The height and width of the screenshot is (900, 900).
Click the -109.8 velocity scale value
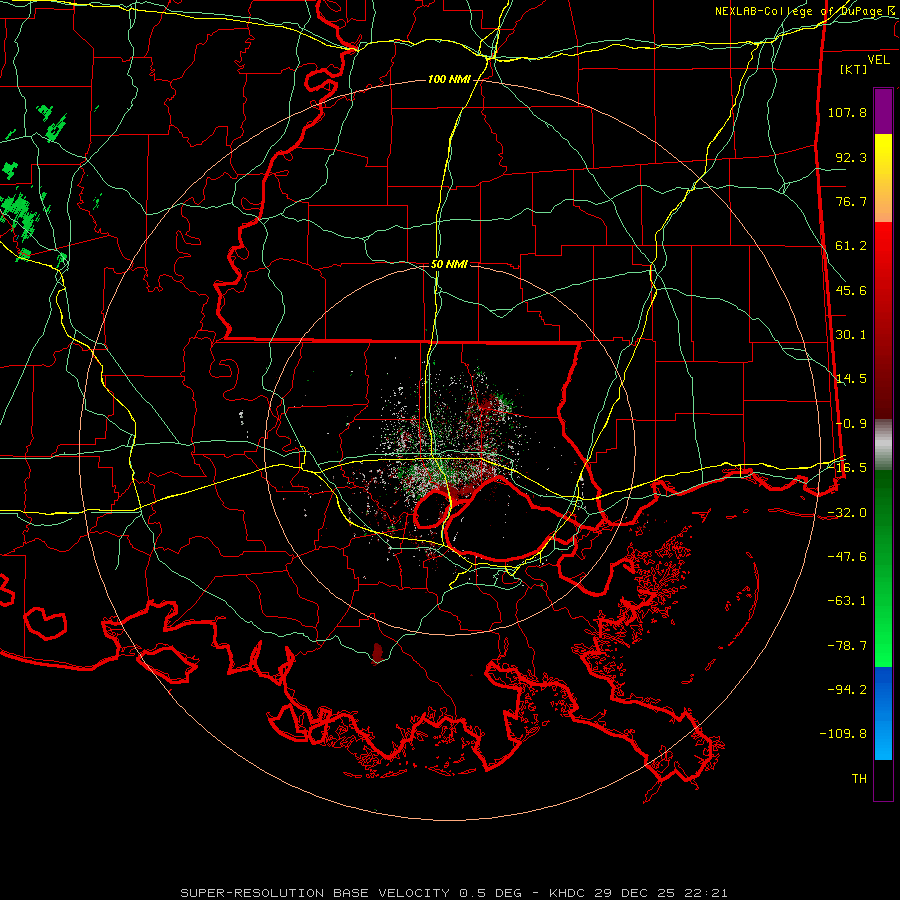[x=843, y=734]
